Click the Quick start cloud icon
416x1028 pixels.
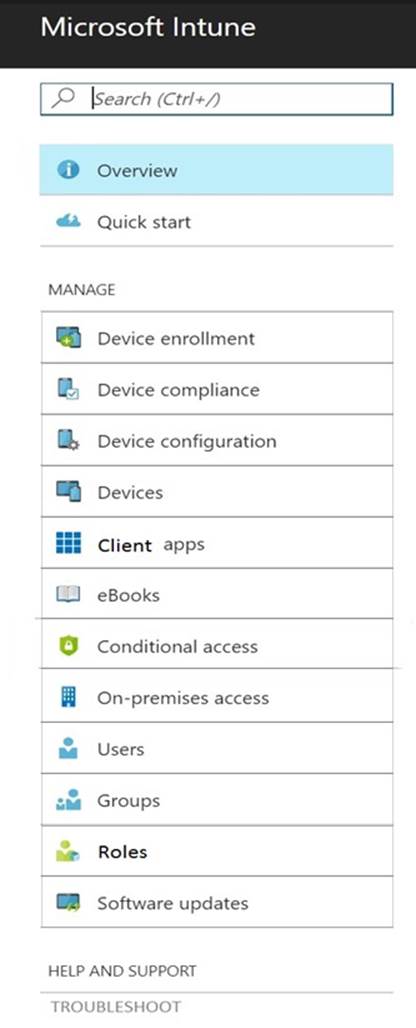tap(68, 222)
